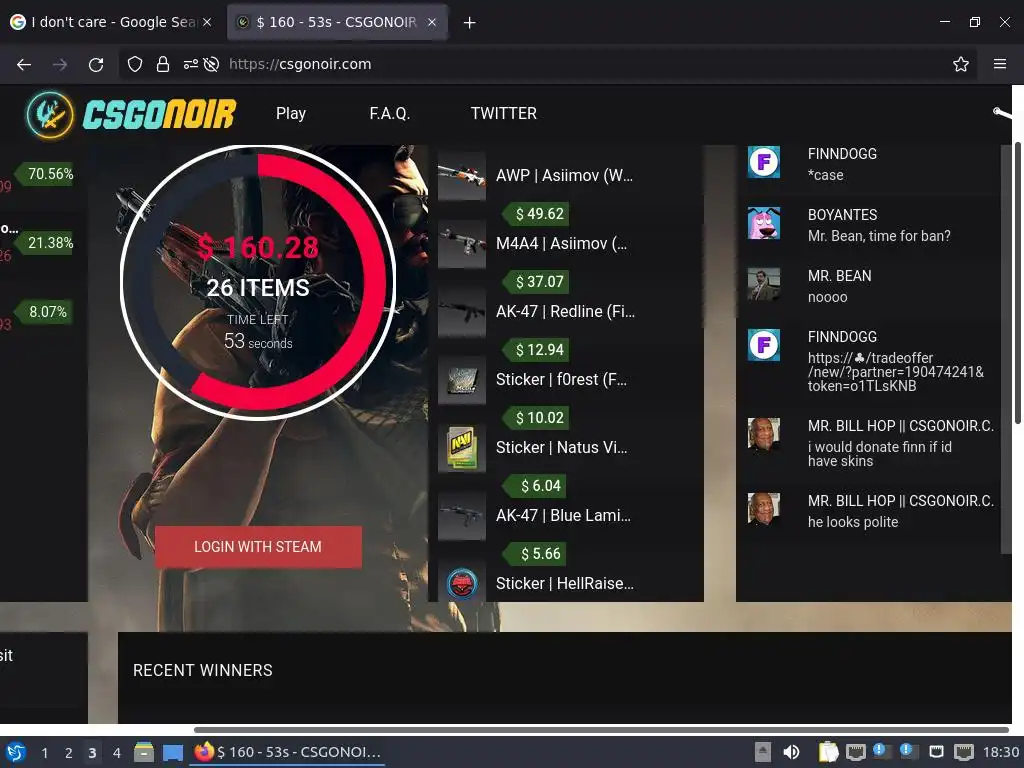
Task: Close the CSGONOIR tab
Action: 432,22
